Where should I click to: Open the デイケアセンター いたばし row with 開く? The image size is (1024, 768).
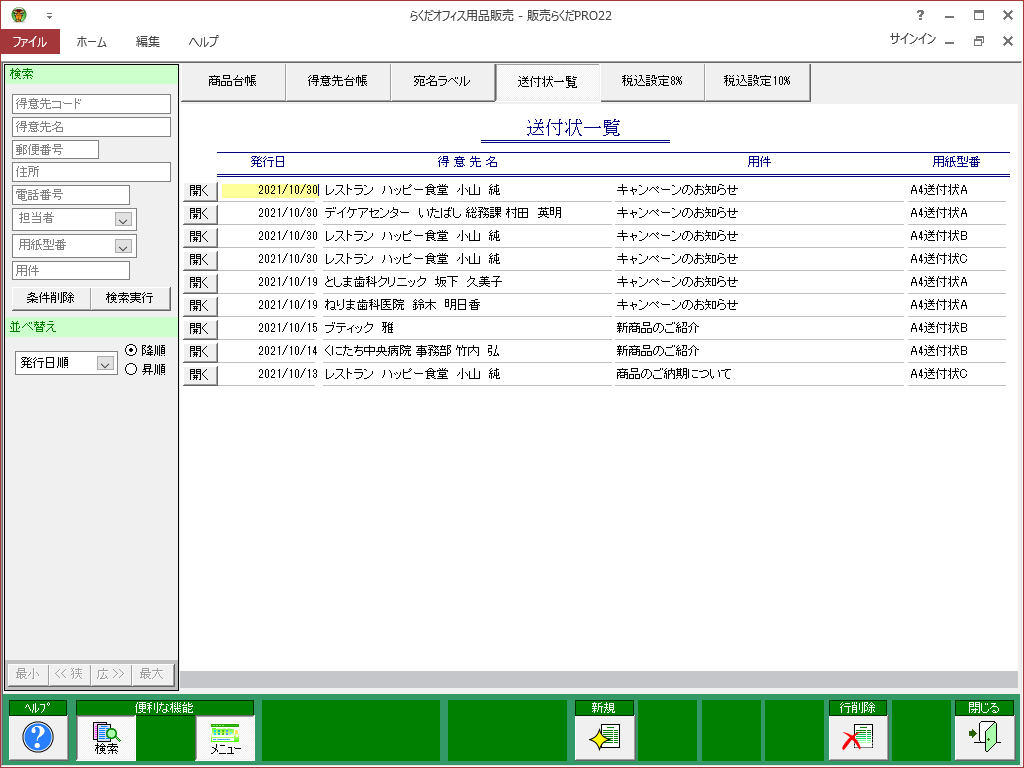200,214
